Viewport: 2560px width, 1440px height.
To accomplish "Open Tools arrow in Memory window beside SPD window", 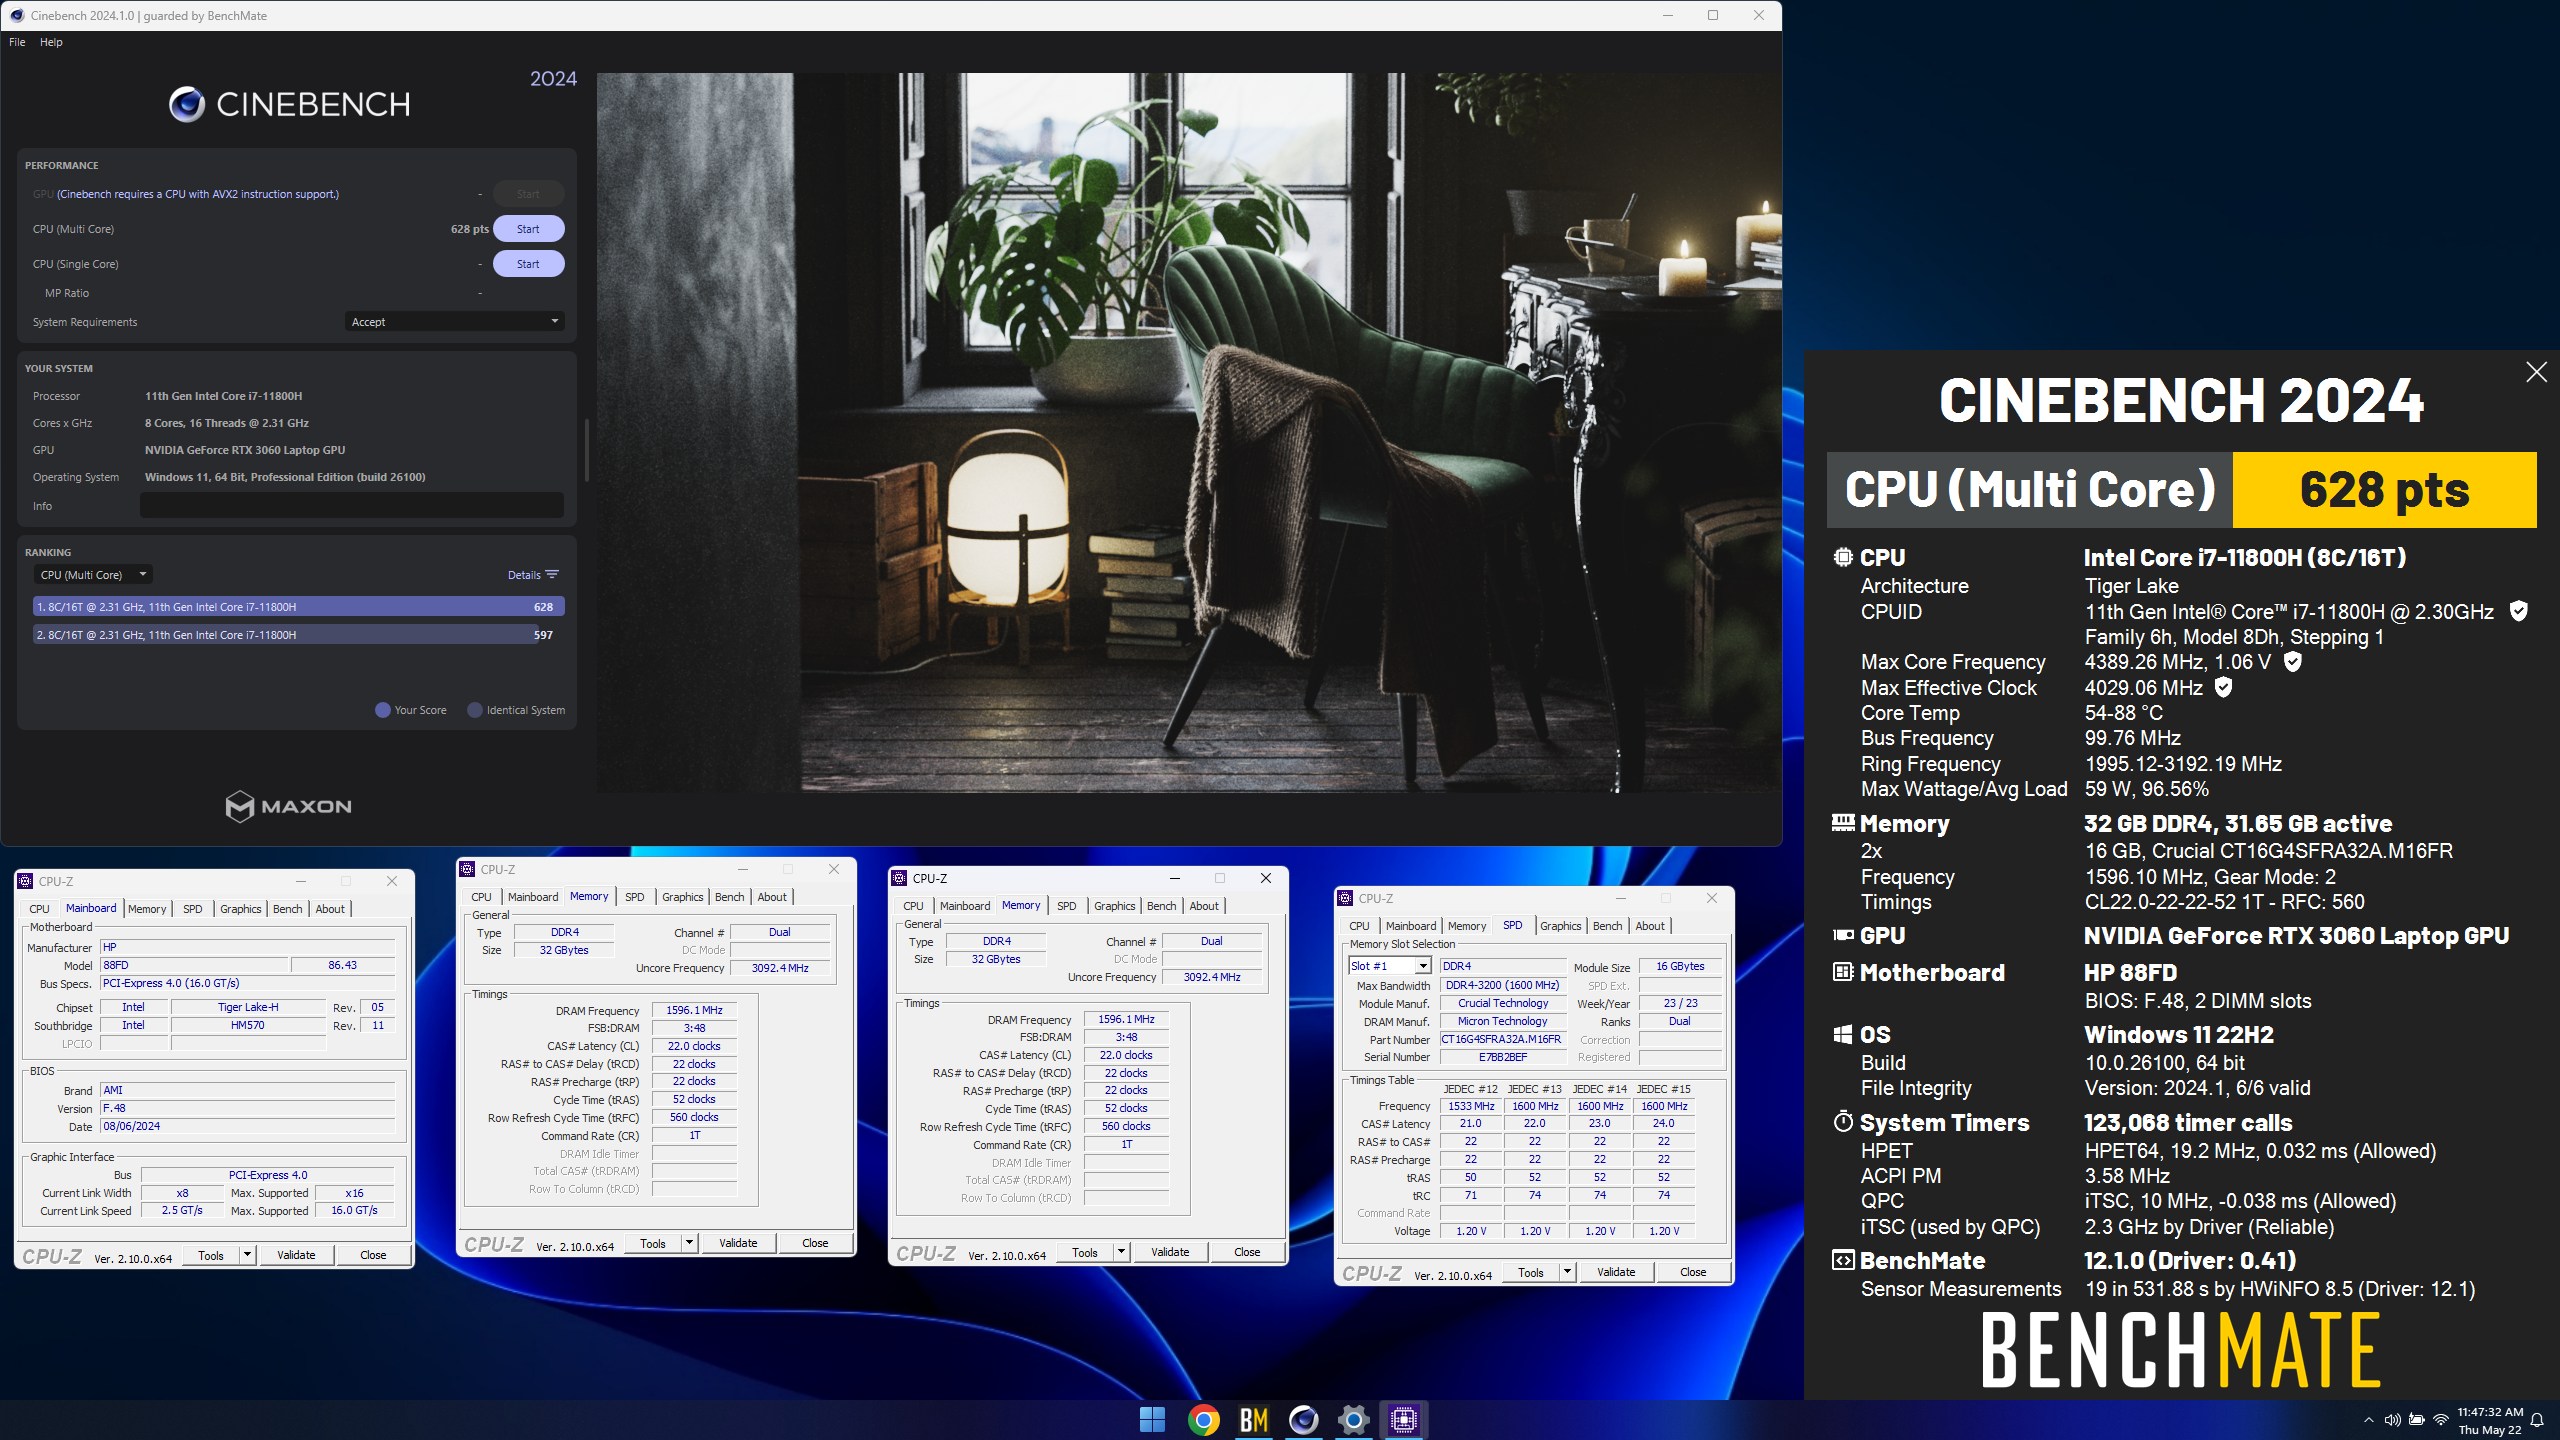I will tap(1122, 1252).
